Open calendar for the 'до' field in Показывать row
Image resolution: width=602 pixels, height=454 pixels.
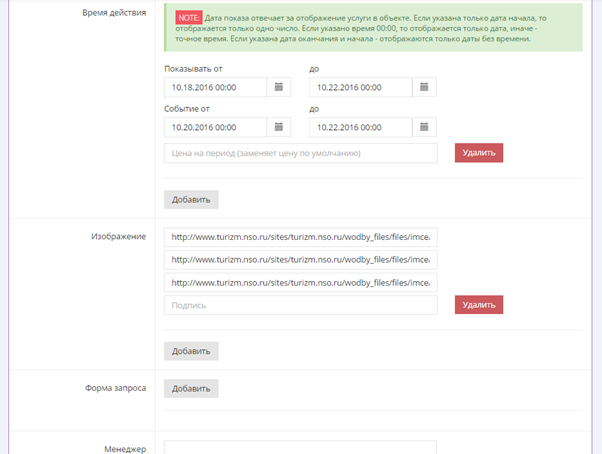[425, 88]
